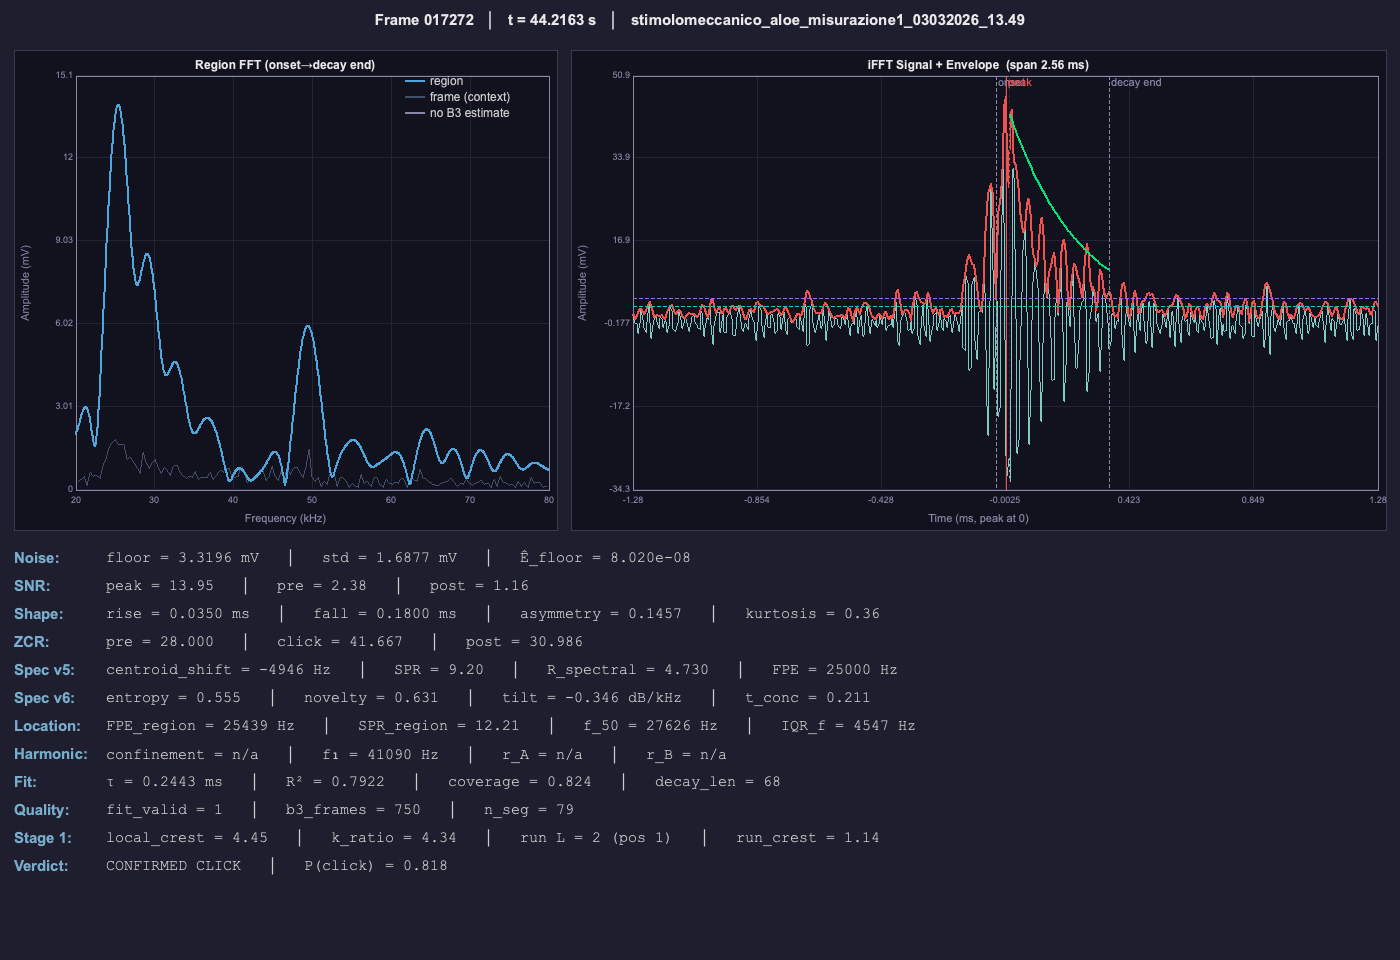
Task: Click the 'kurtosis = 0.36' value
Action: point(812,614)
